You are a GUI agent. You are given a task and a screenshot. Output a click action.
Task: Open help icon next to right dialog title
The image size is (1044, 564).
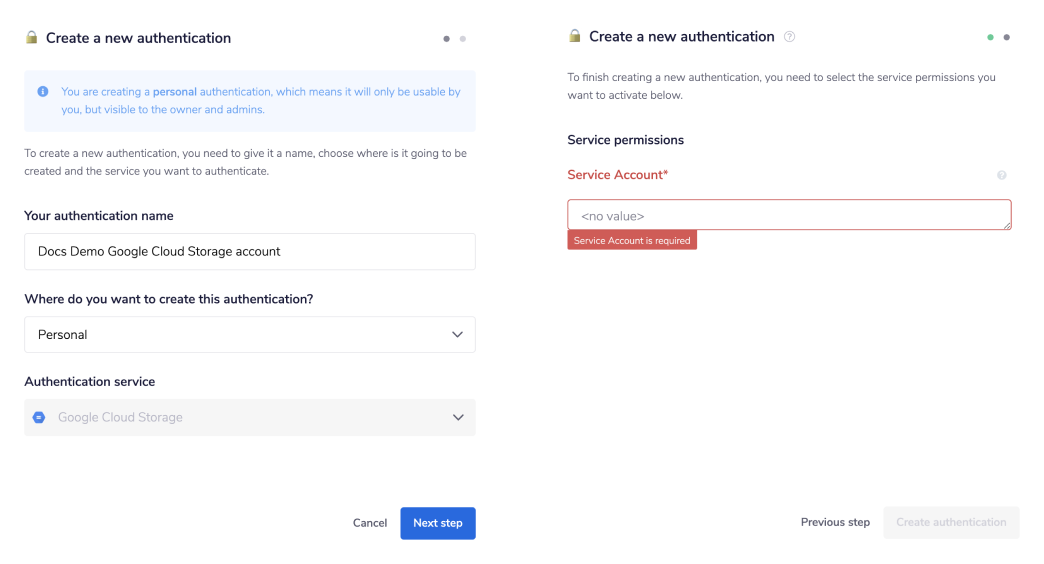[789, 37]
